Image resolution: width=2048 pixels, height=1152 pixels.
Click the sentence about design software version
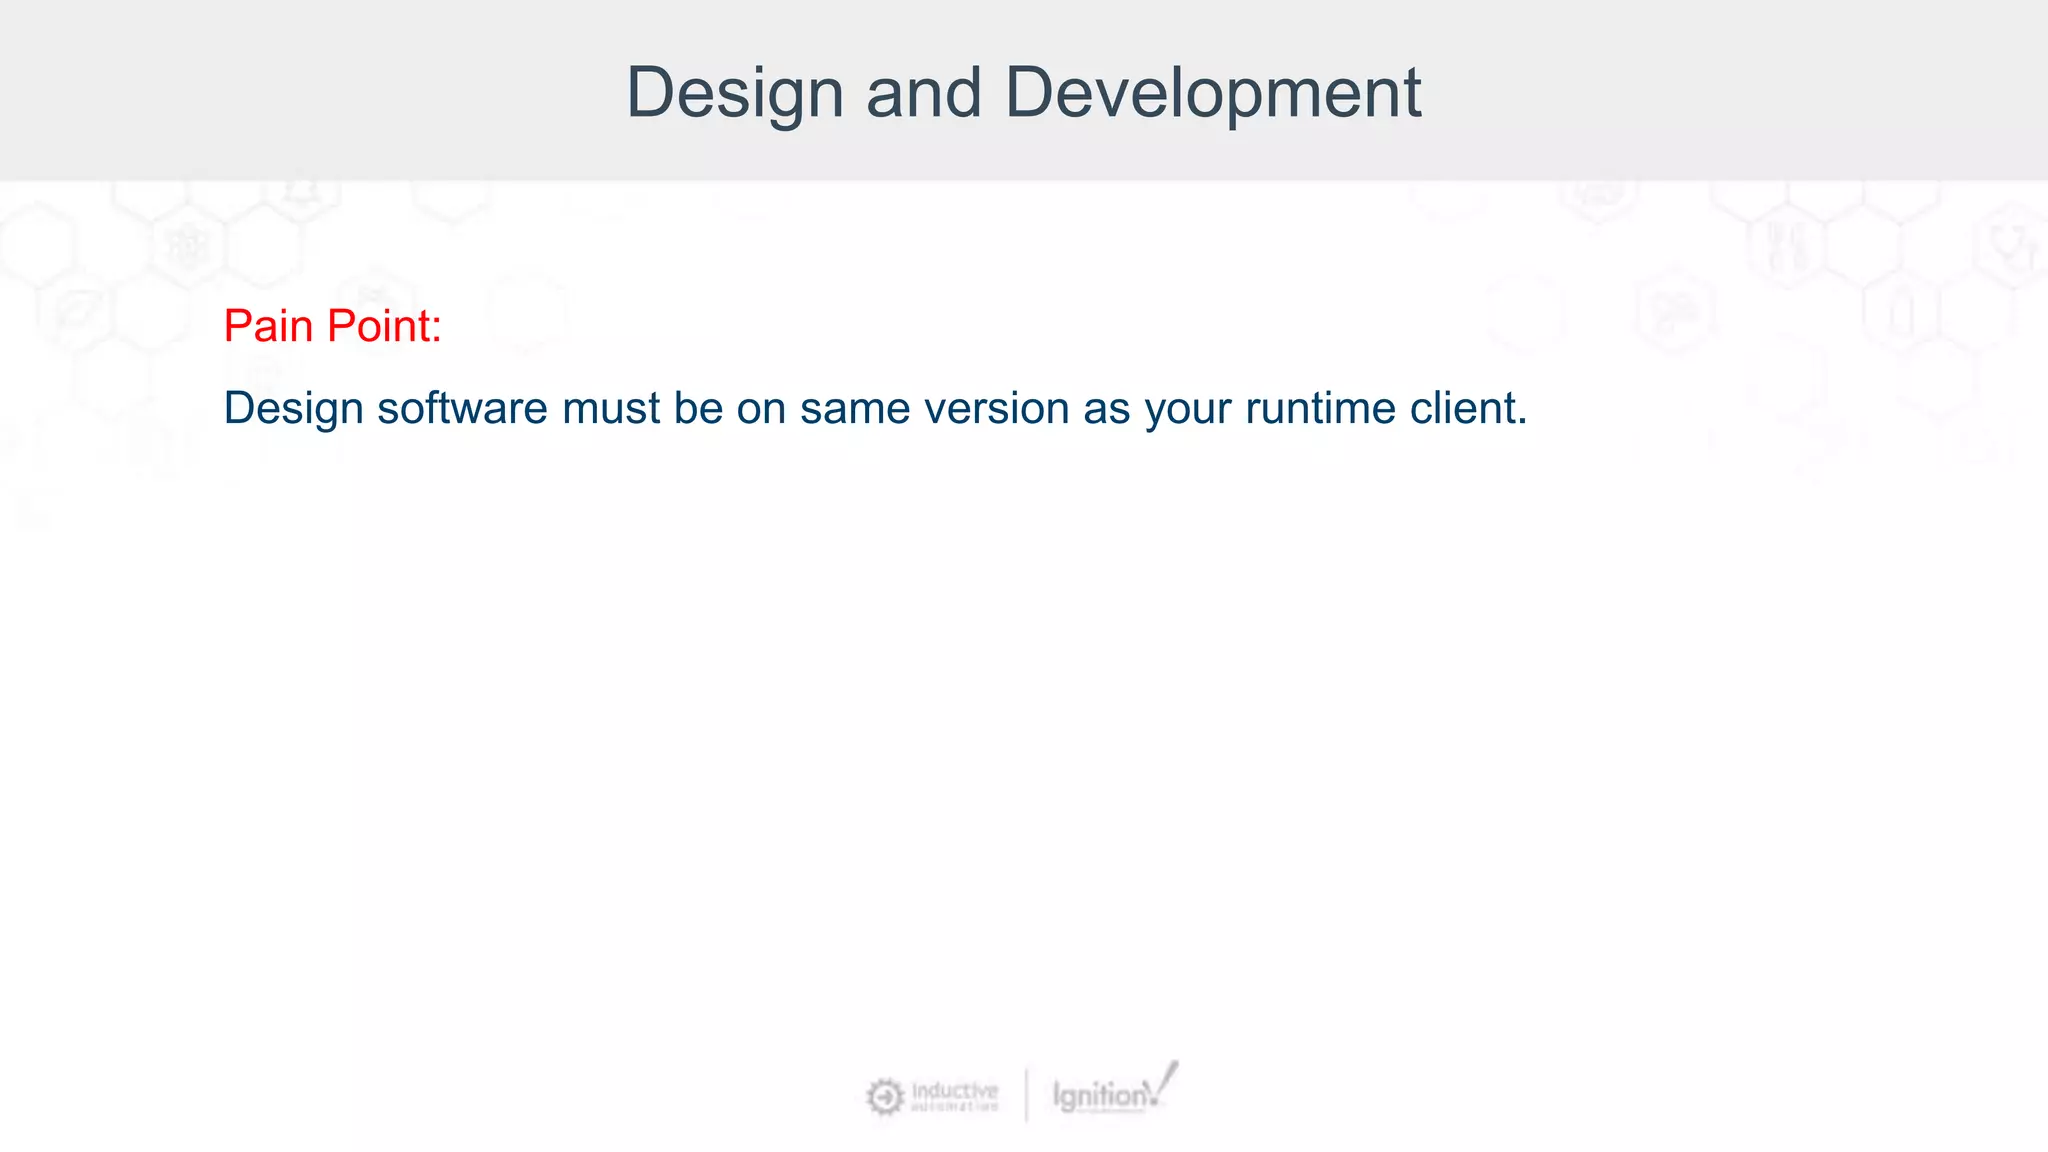(875, 409)
